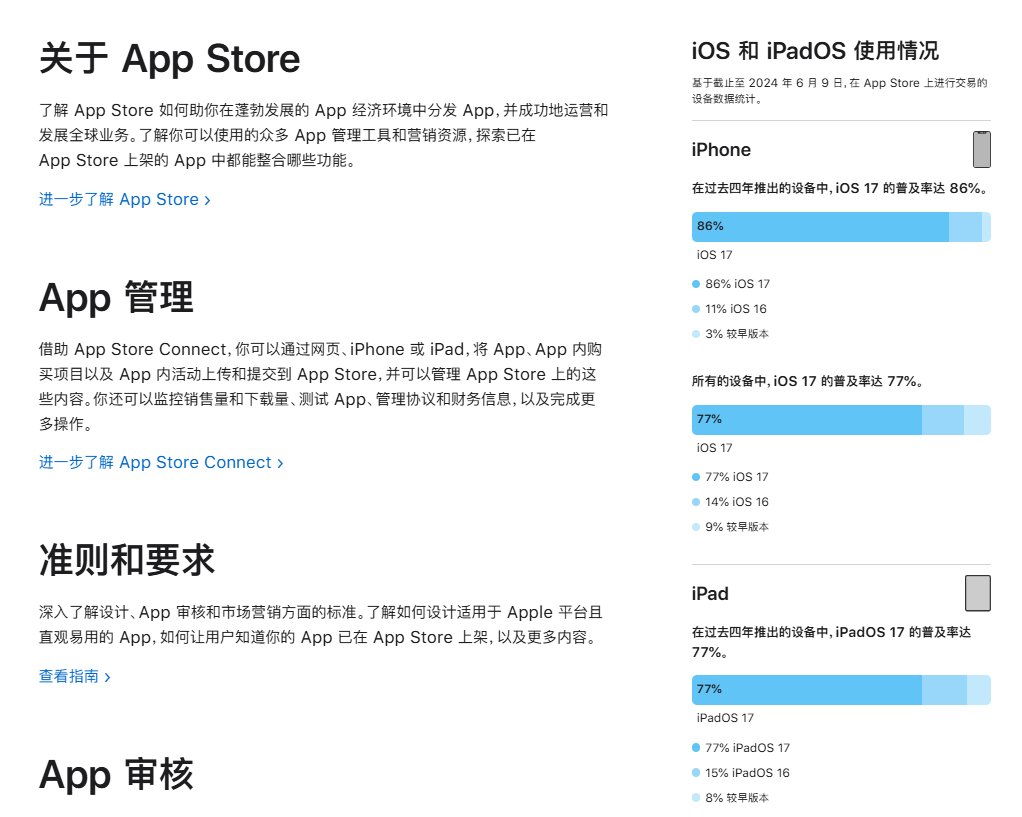The height and width of the screenshot is (817, 1022).
Task: Click the 15% iPadOS 16 legend text
Action: tap(748, 773)
